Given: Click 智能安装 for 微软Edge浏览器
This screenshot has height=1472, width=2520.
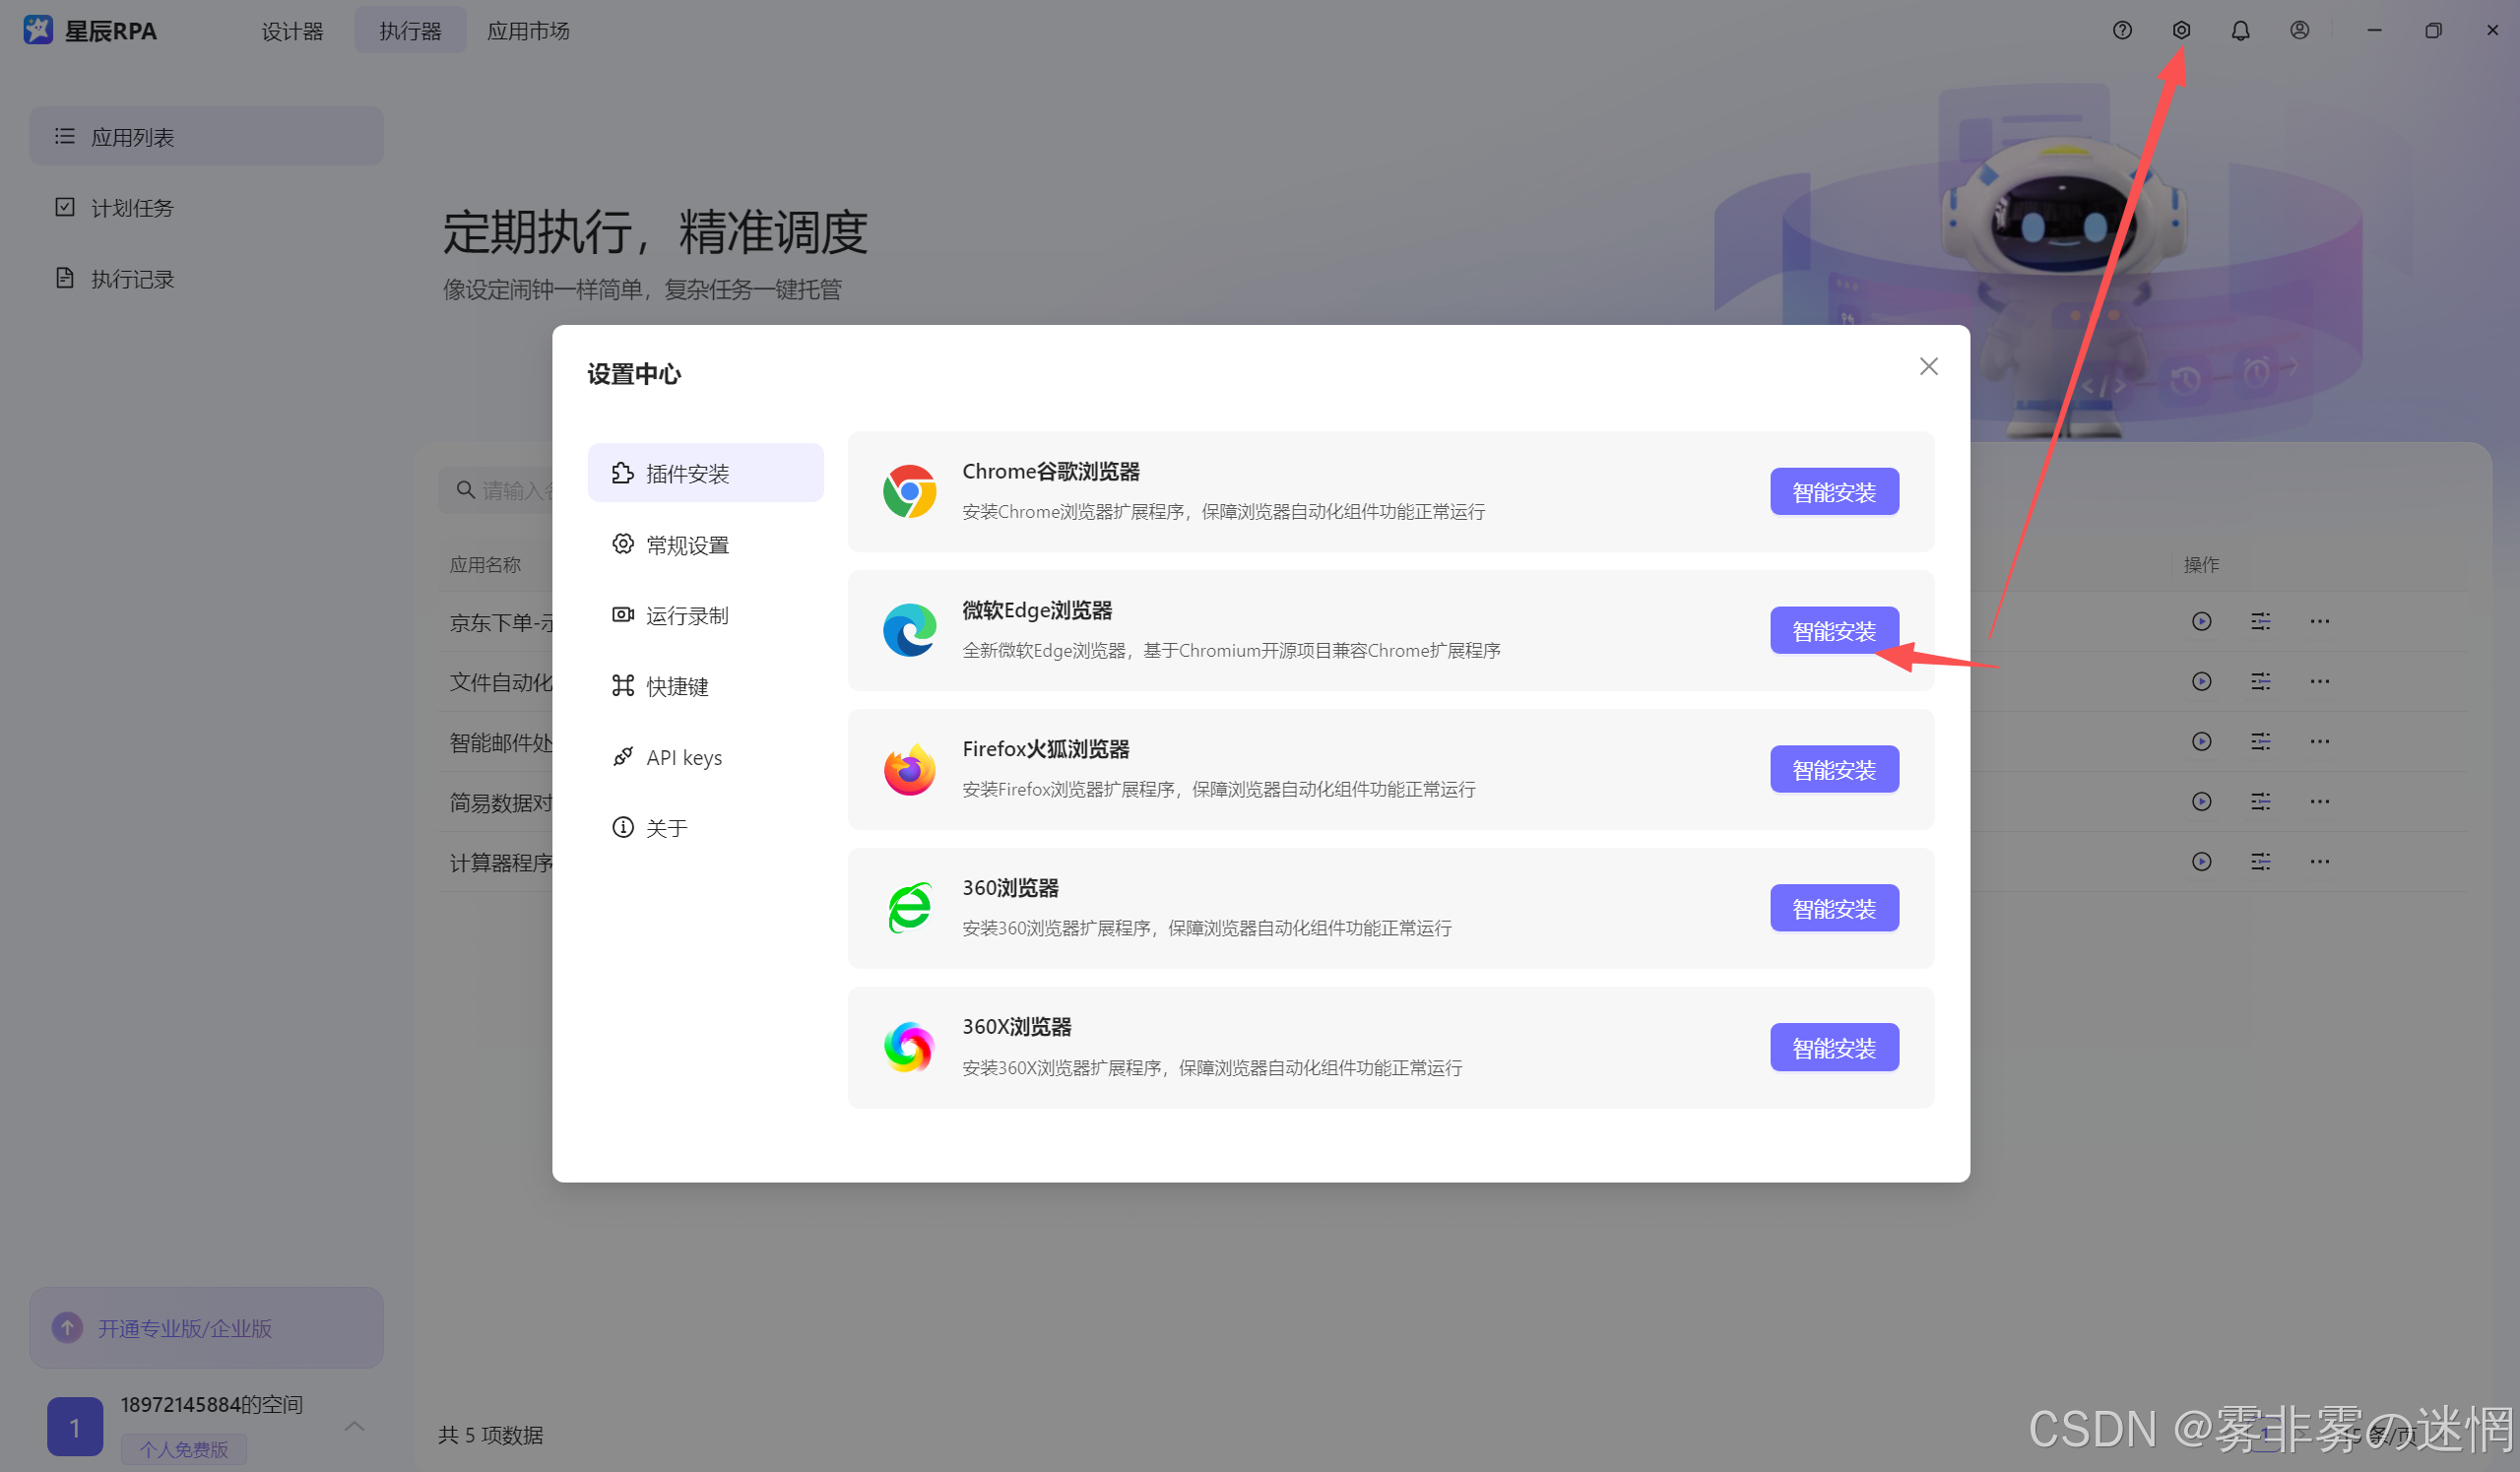Looking at the screenshot, I should 1833,631.
